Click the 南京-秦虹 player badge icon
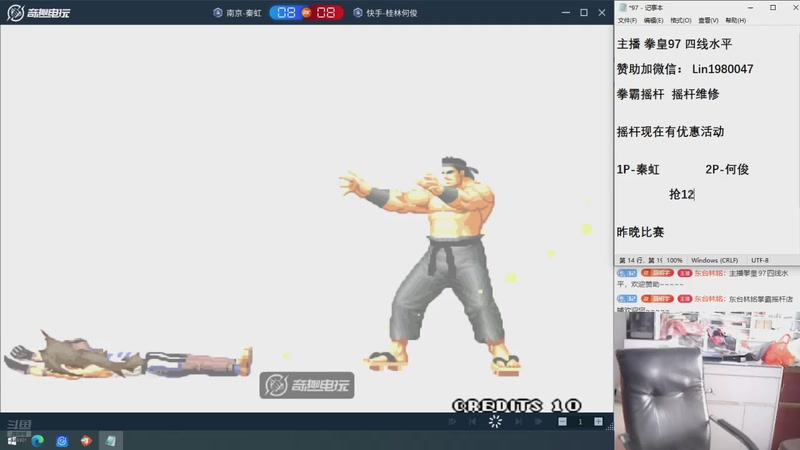This screenshot has height=450, width=800. [218, 13]
